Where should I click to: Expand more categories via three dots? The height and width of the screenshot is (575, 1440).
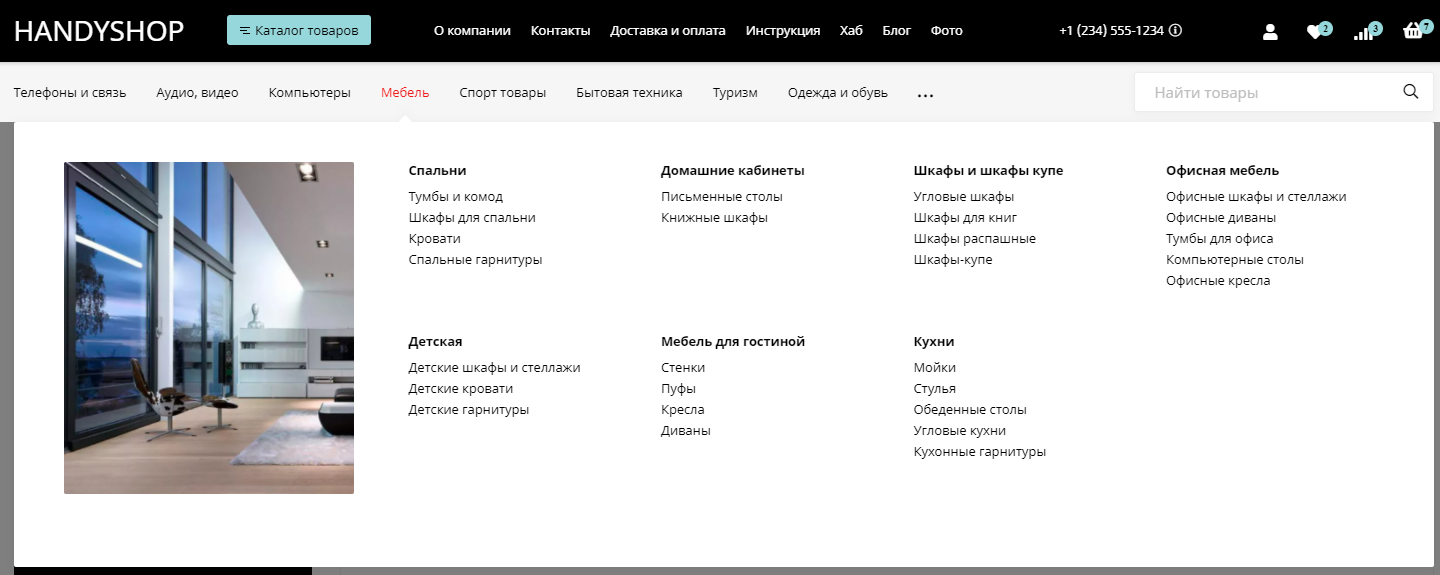pos(925,94)
